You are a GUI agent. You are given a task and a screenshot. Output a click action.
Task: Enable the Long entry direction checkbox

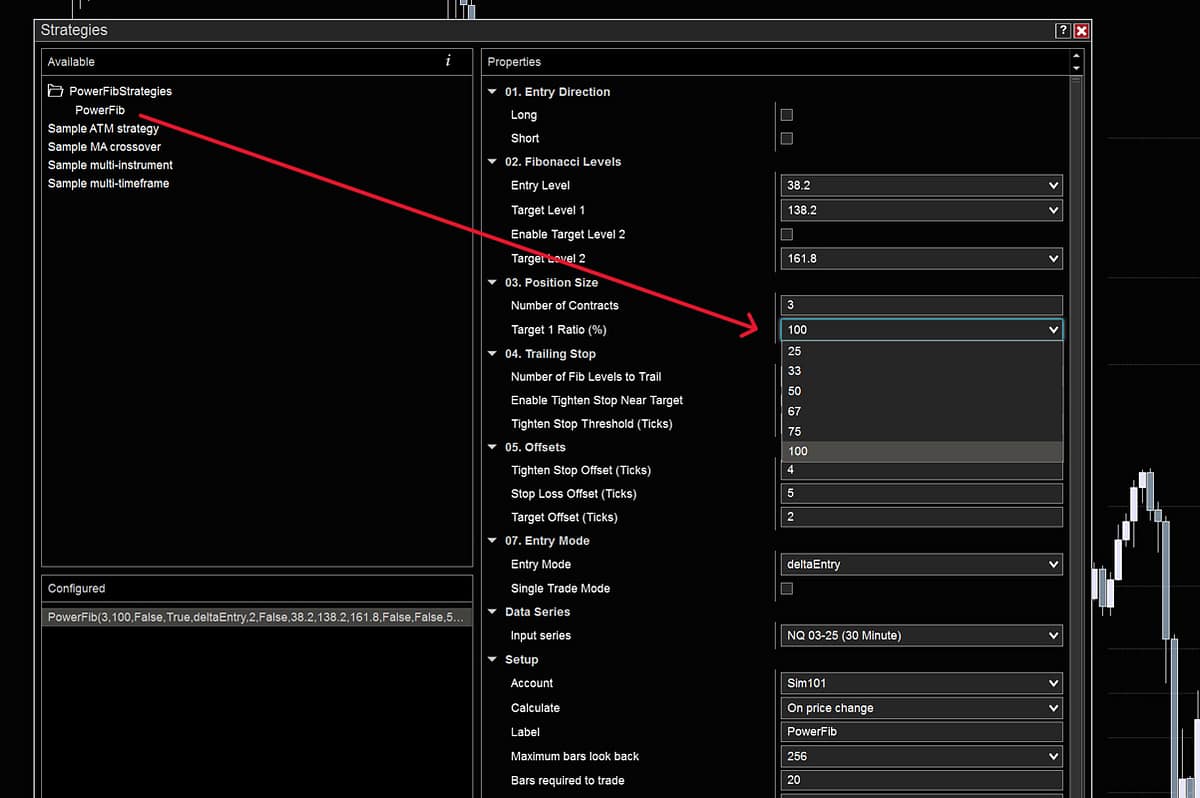(x=786, y=115)
